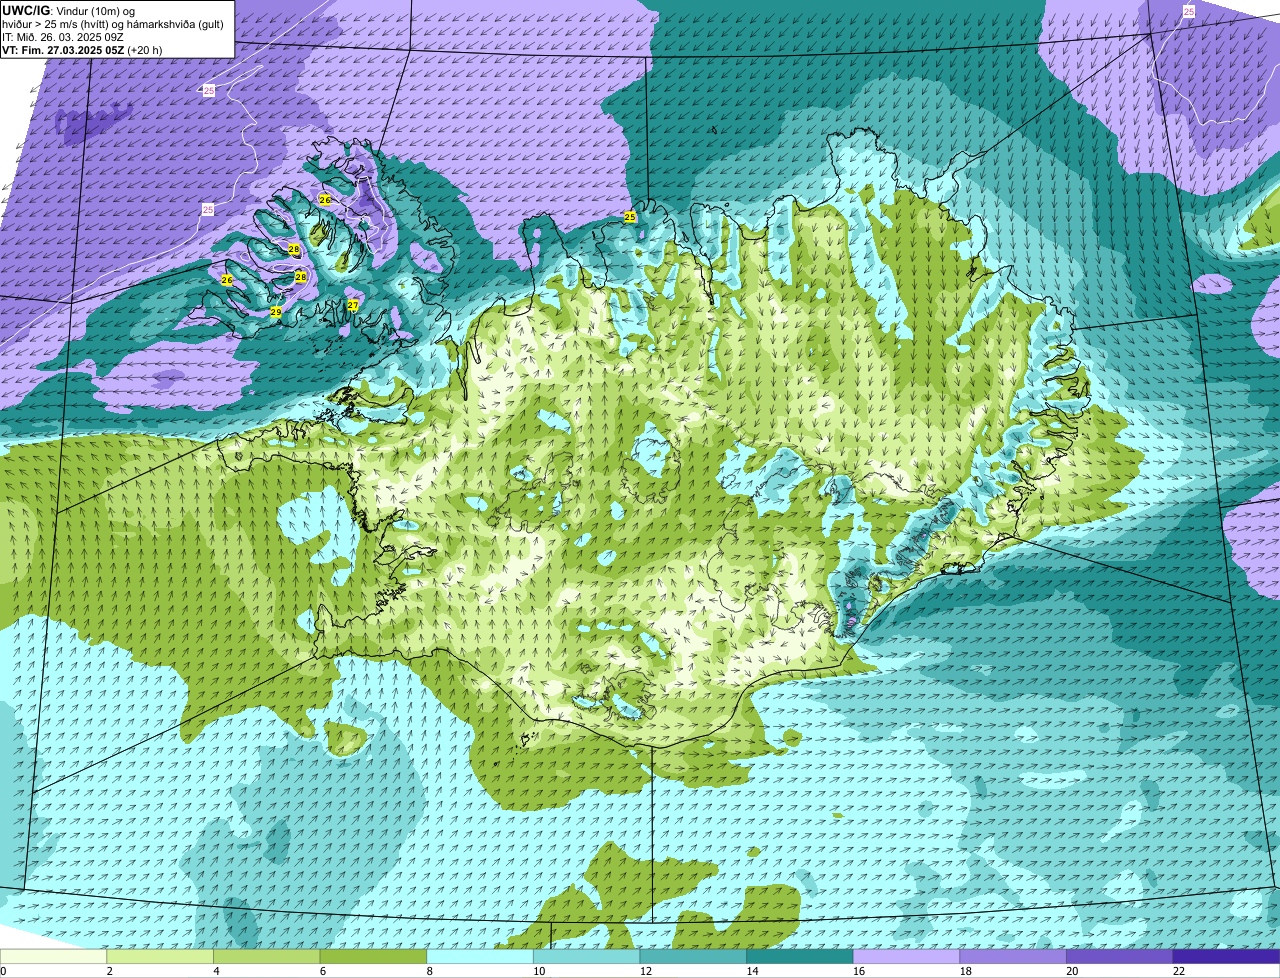
Task: Click the above-22 m/s deep indigo legend swatch
Action: (1226, 956)
